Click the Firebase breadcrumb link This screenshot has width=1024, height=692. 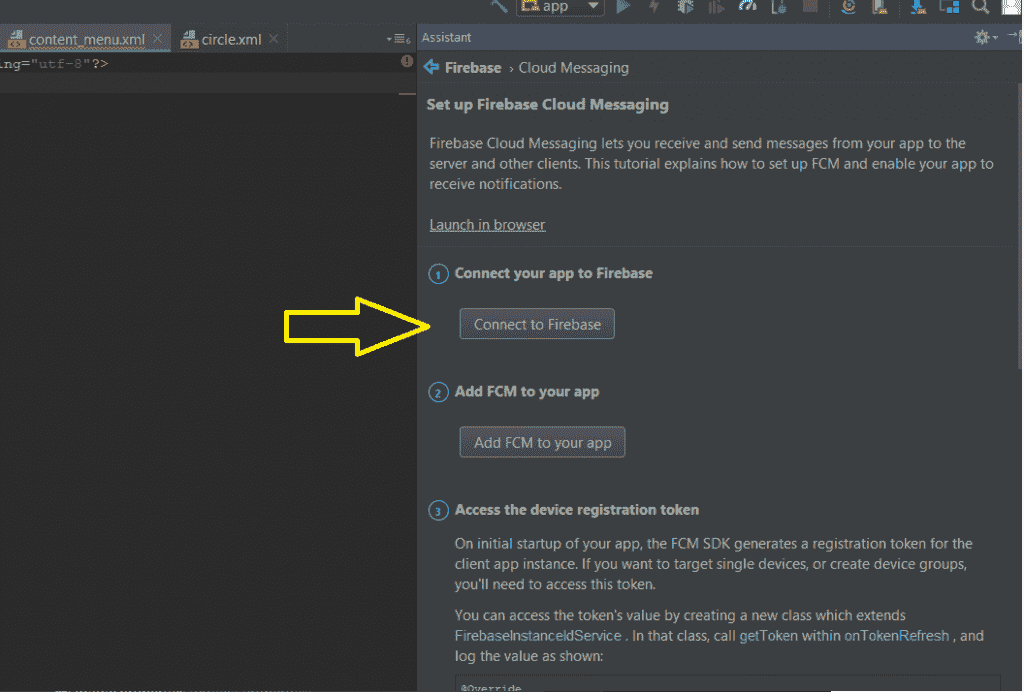click(x=473, y=68)
